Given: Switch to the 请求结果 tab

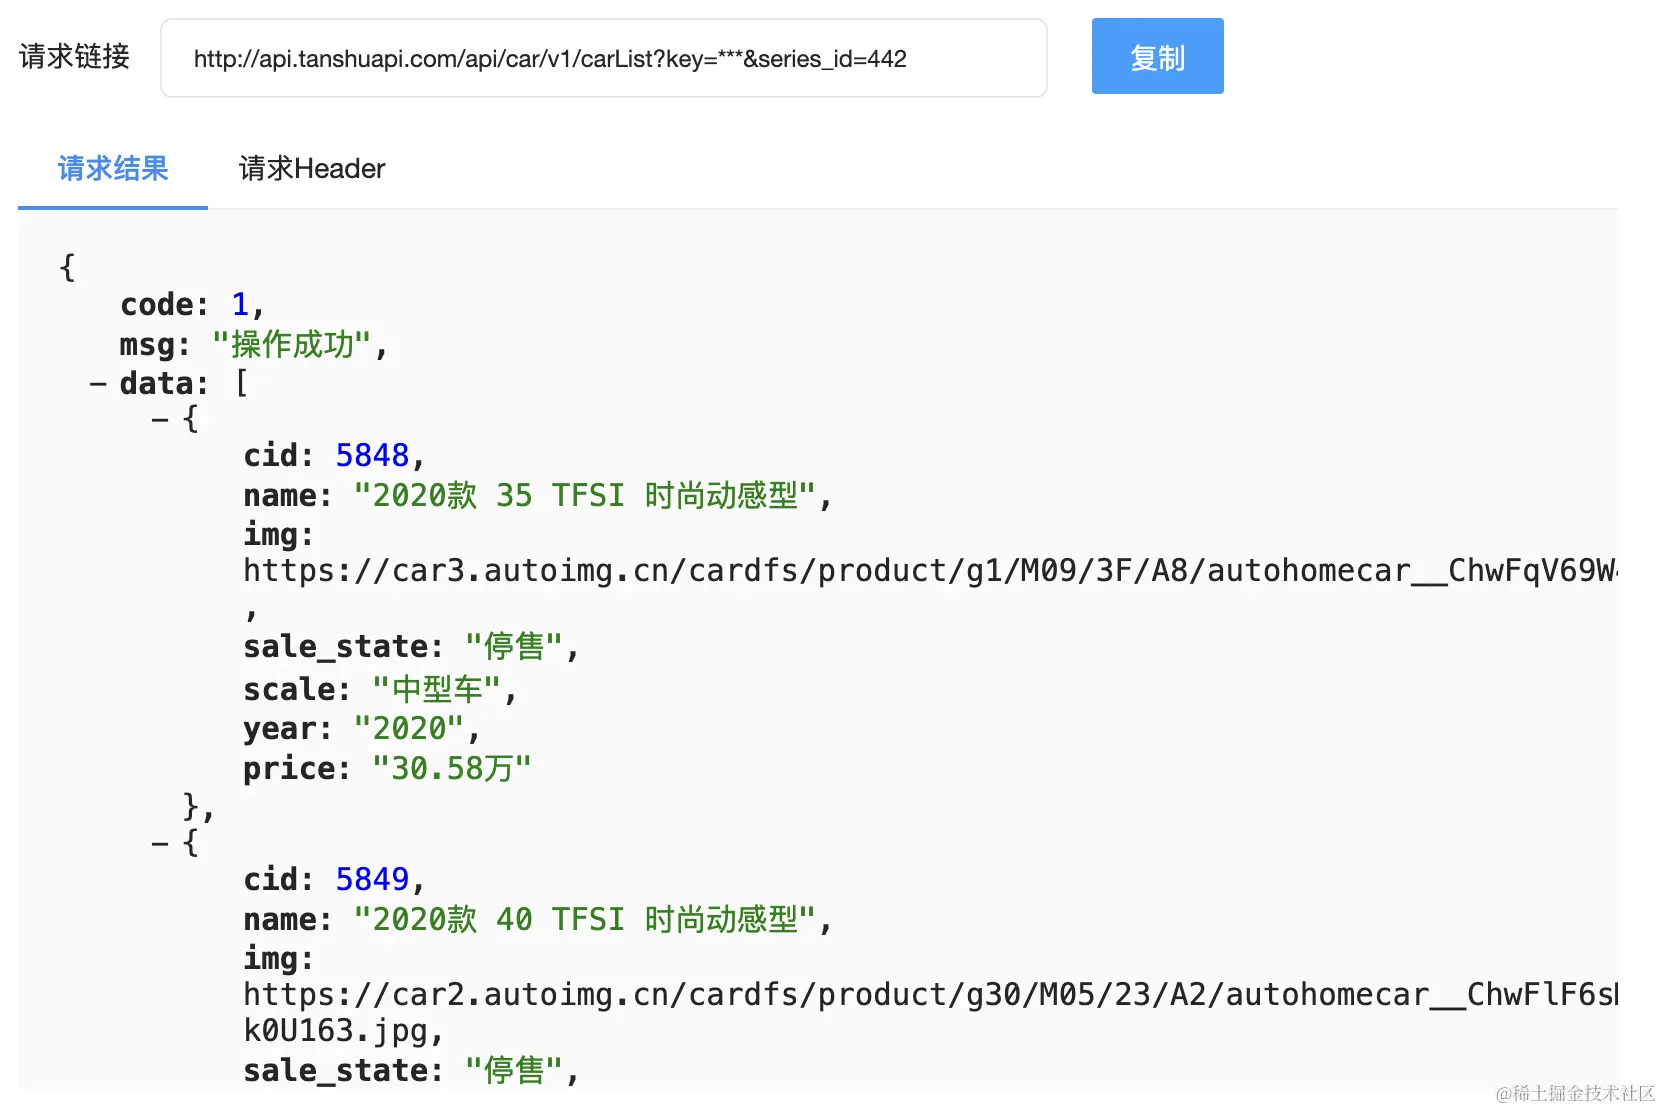Looking at the screenshot, I should click(x=113, y=169).
